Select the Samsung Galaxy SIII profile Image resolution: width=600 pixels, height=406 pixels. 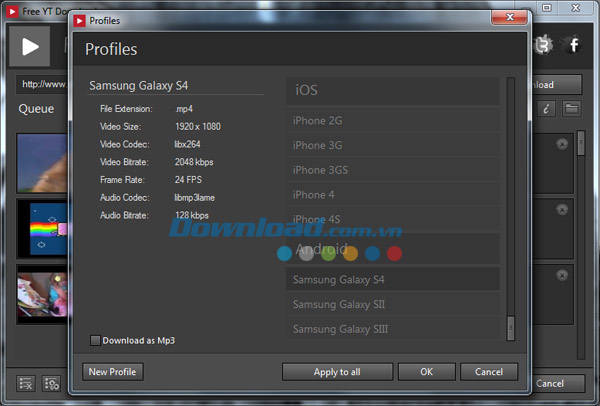pos(393,329)
